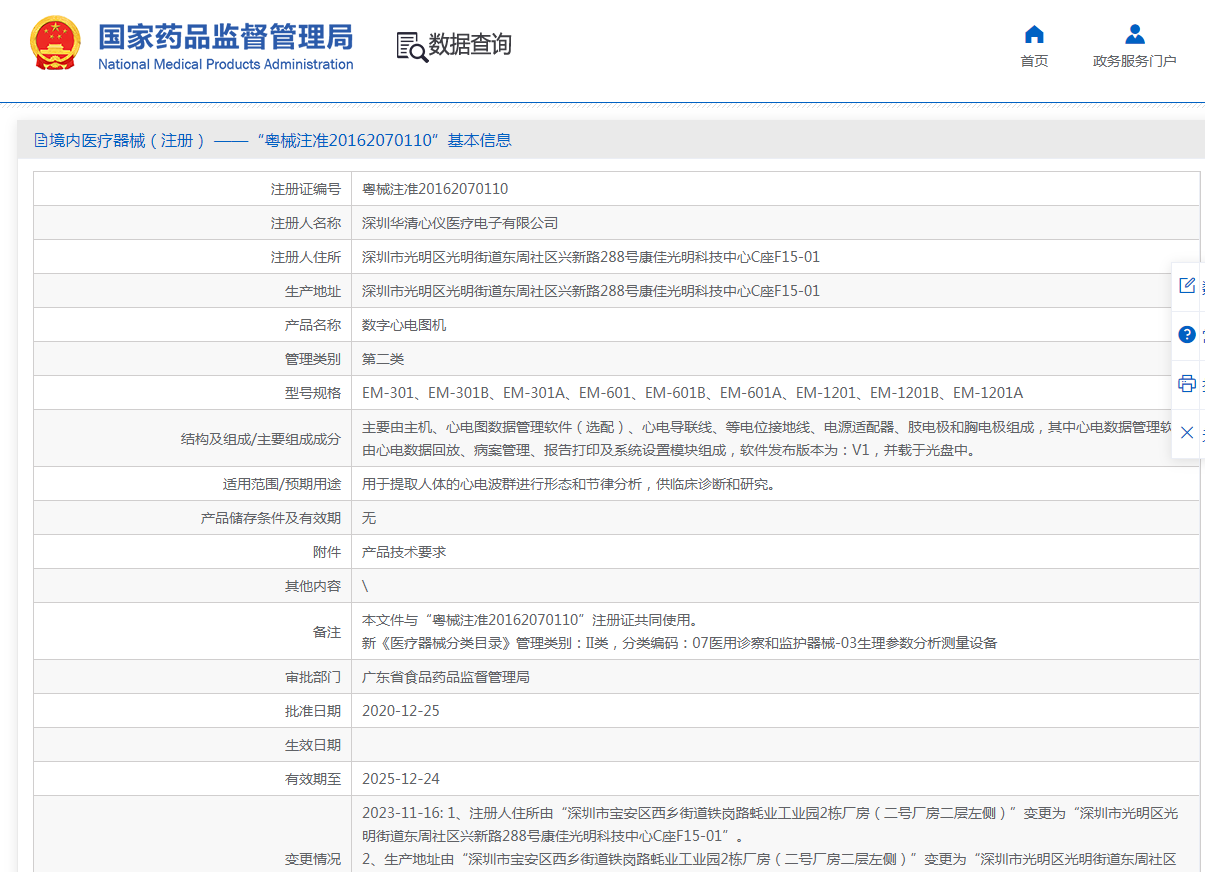Click the 附件 row label
This screenshot has width=1205, height=872.
pyautogui.click(x=327, y=552)
